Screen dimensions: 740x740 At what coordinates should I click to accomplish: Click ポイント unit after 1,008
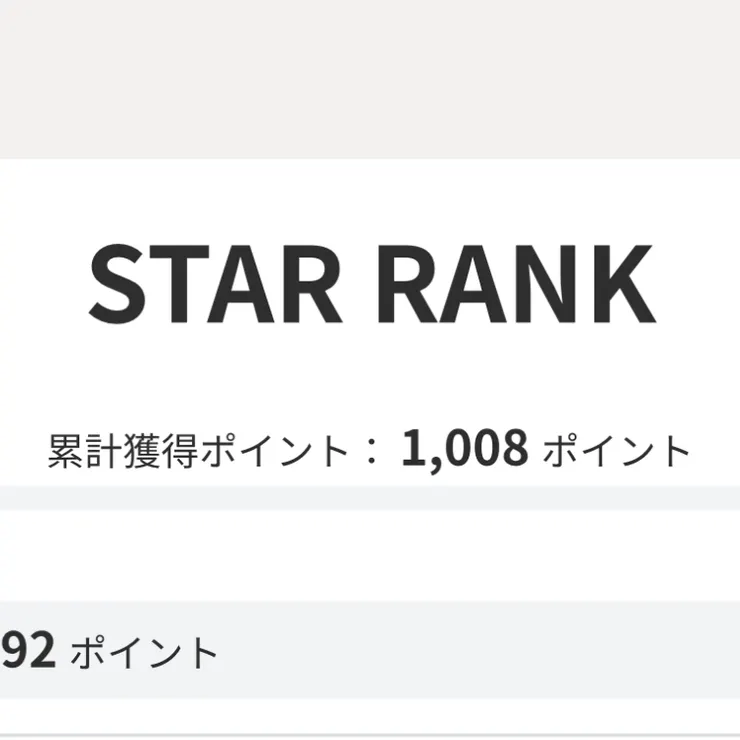pyautogui.click(x=617, y=452)
